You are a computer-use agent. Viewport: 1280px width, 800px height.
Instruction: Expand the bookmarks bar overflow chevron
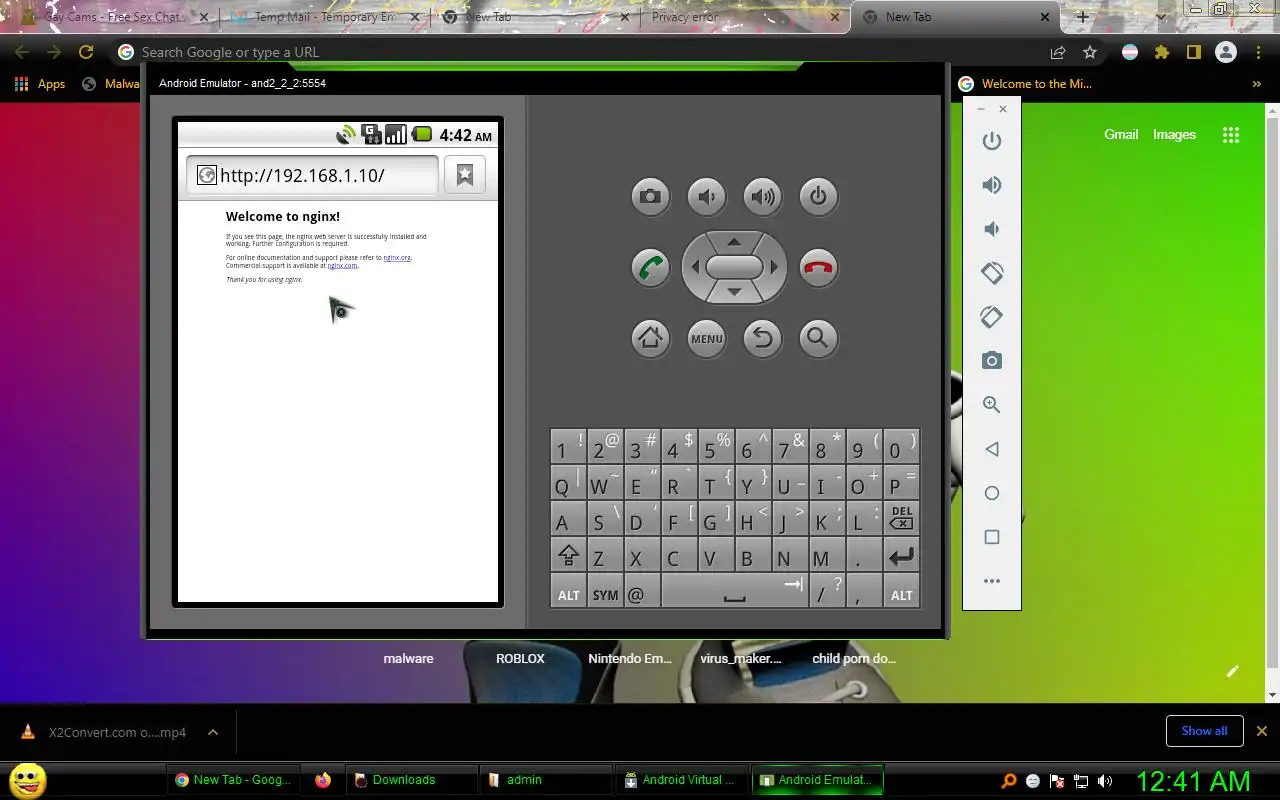tap(1257, 84)
